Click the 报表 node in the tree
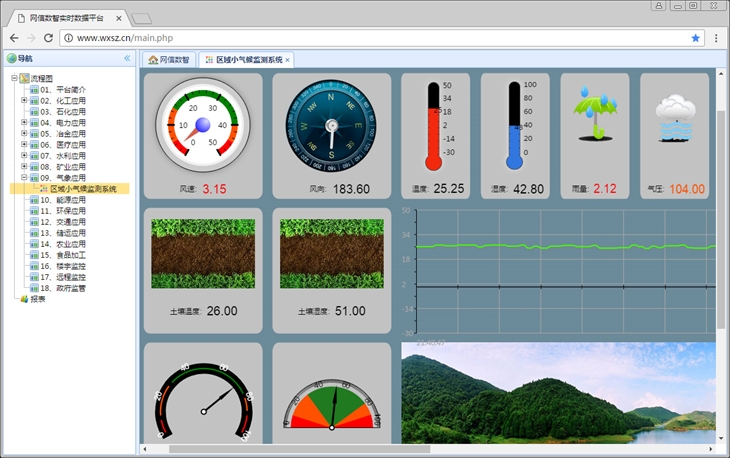Image resolution: width=730 pixels, height=458 pixels. (38, 299)
